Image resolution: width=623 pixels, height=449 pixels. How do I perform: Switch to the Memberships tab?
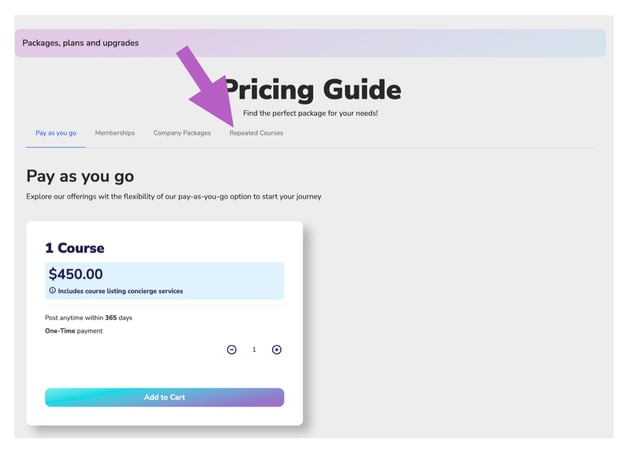[115, 133]
